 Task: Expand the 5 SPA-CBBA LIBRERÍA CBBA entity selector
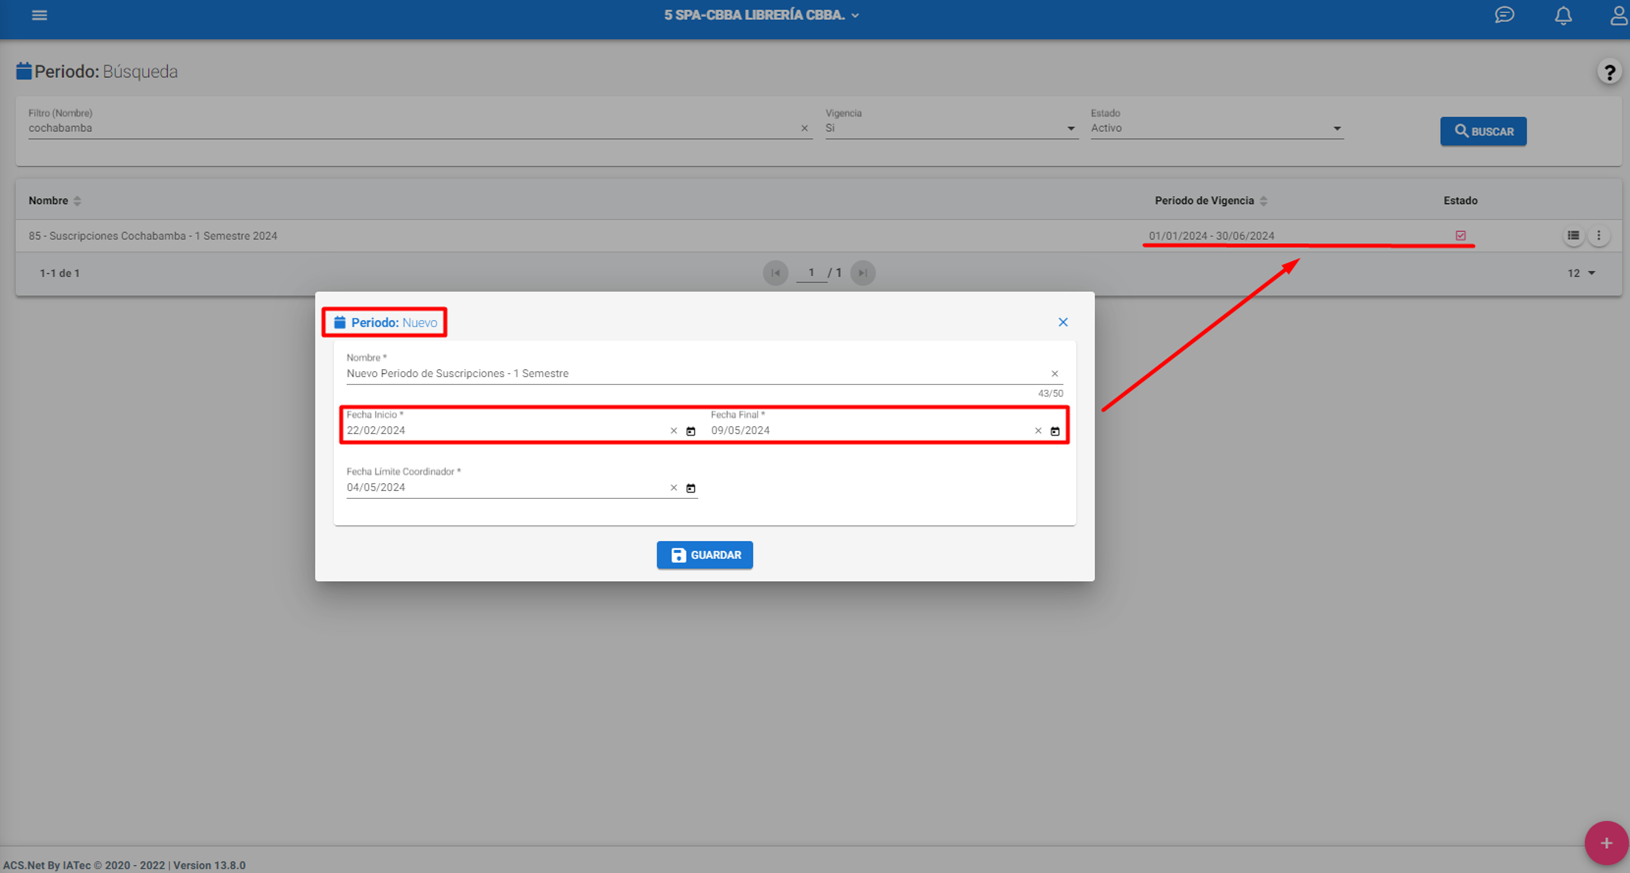click(761, 15)
